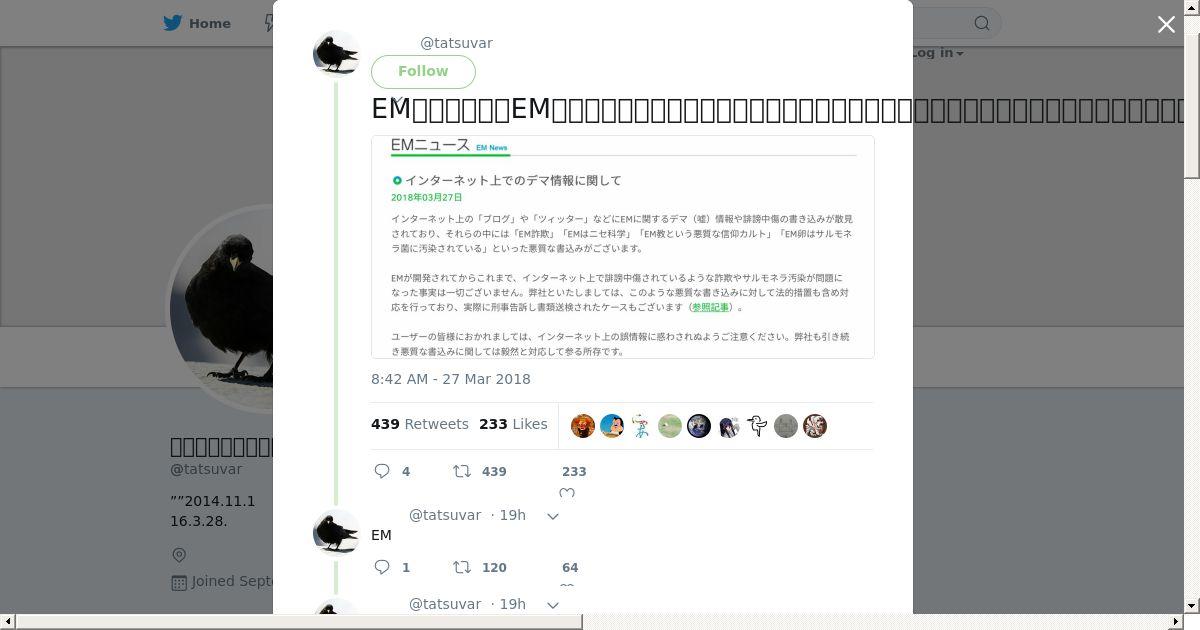The image size is (1200, 630).
Task: Like the main tweet with 233 likes
Action: click(x=567, y=493)
